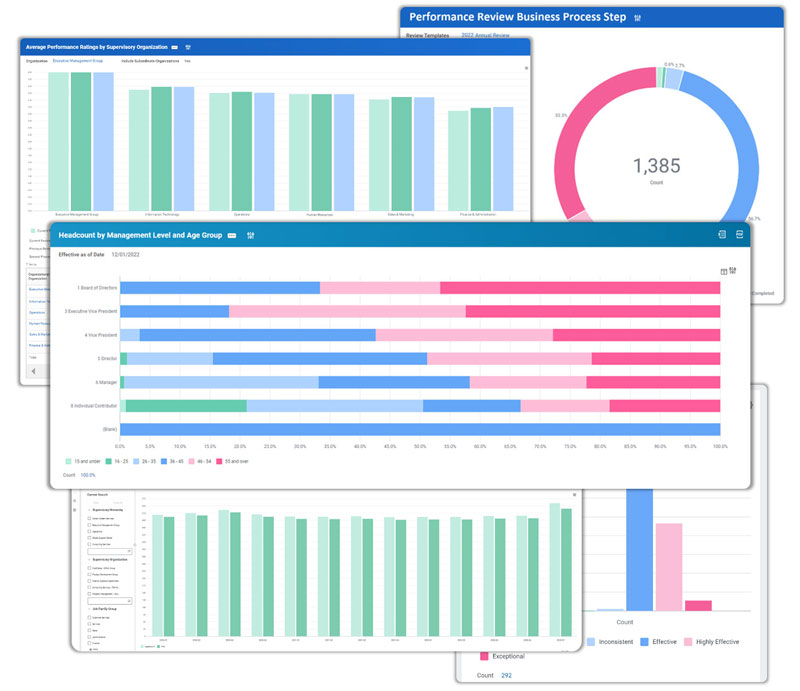Toggle the 16 - 25 legend swatch
The image size is (800, 691).
pos(109,461)
